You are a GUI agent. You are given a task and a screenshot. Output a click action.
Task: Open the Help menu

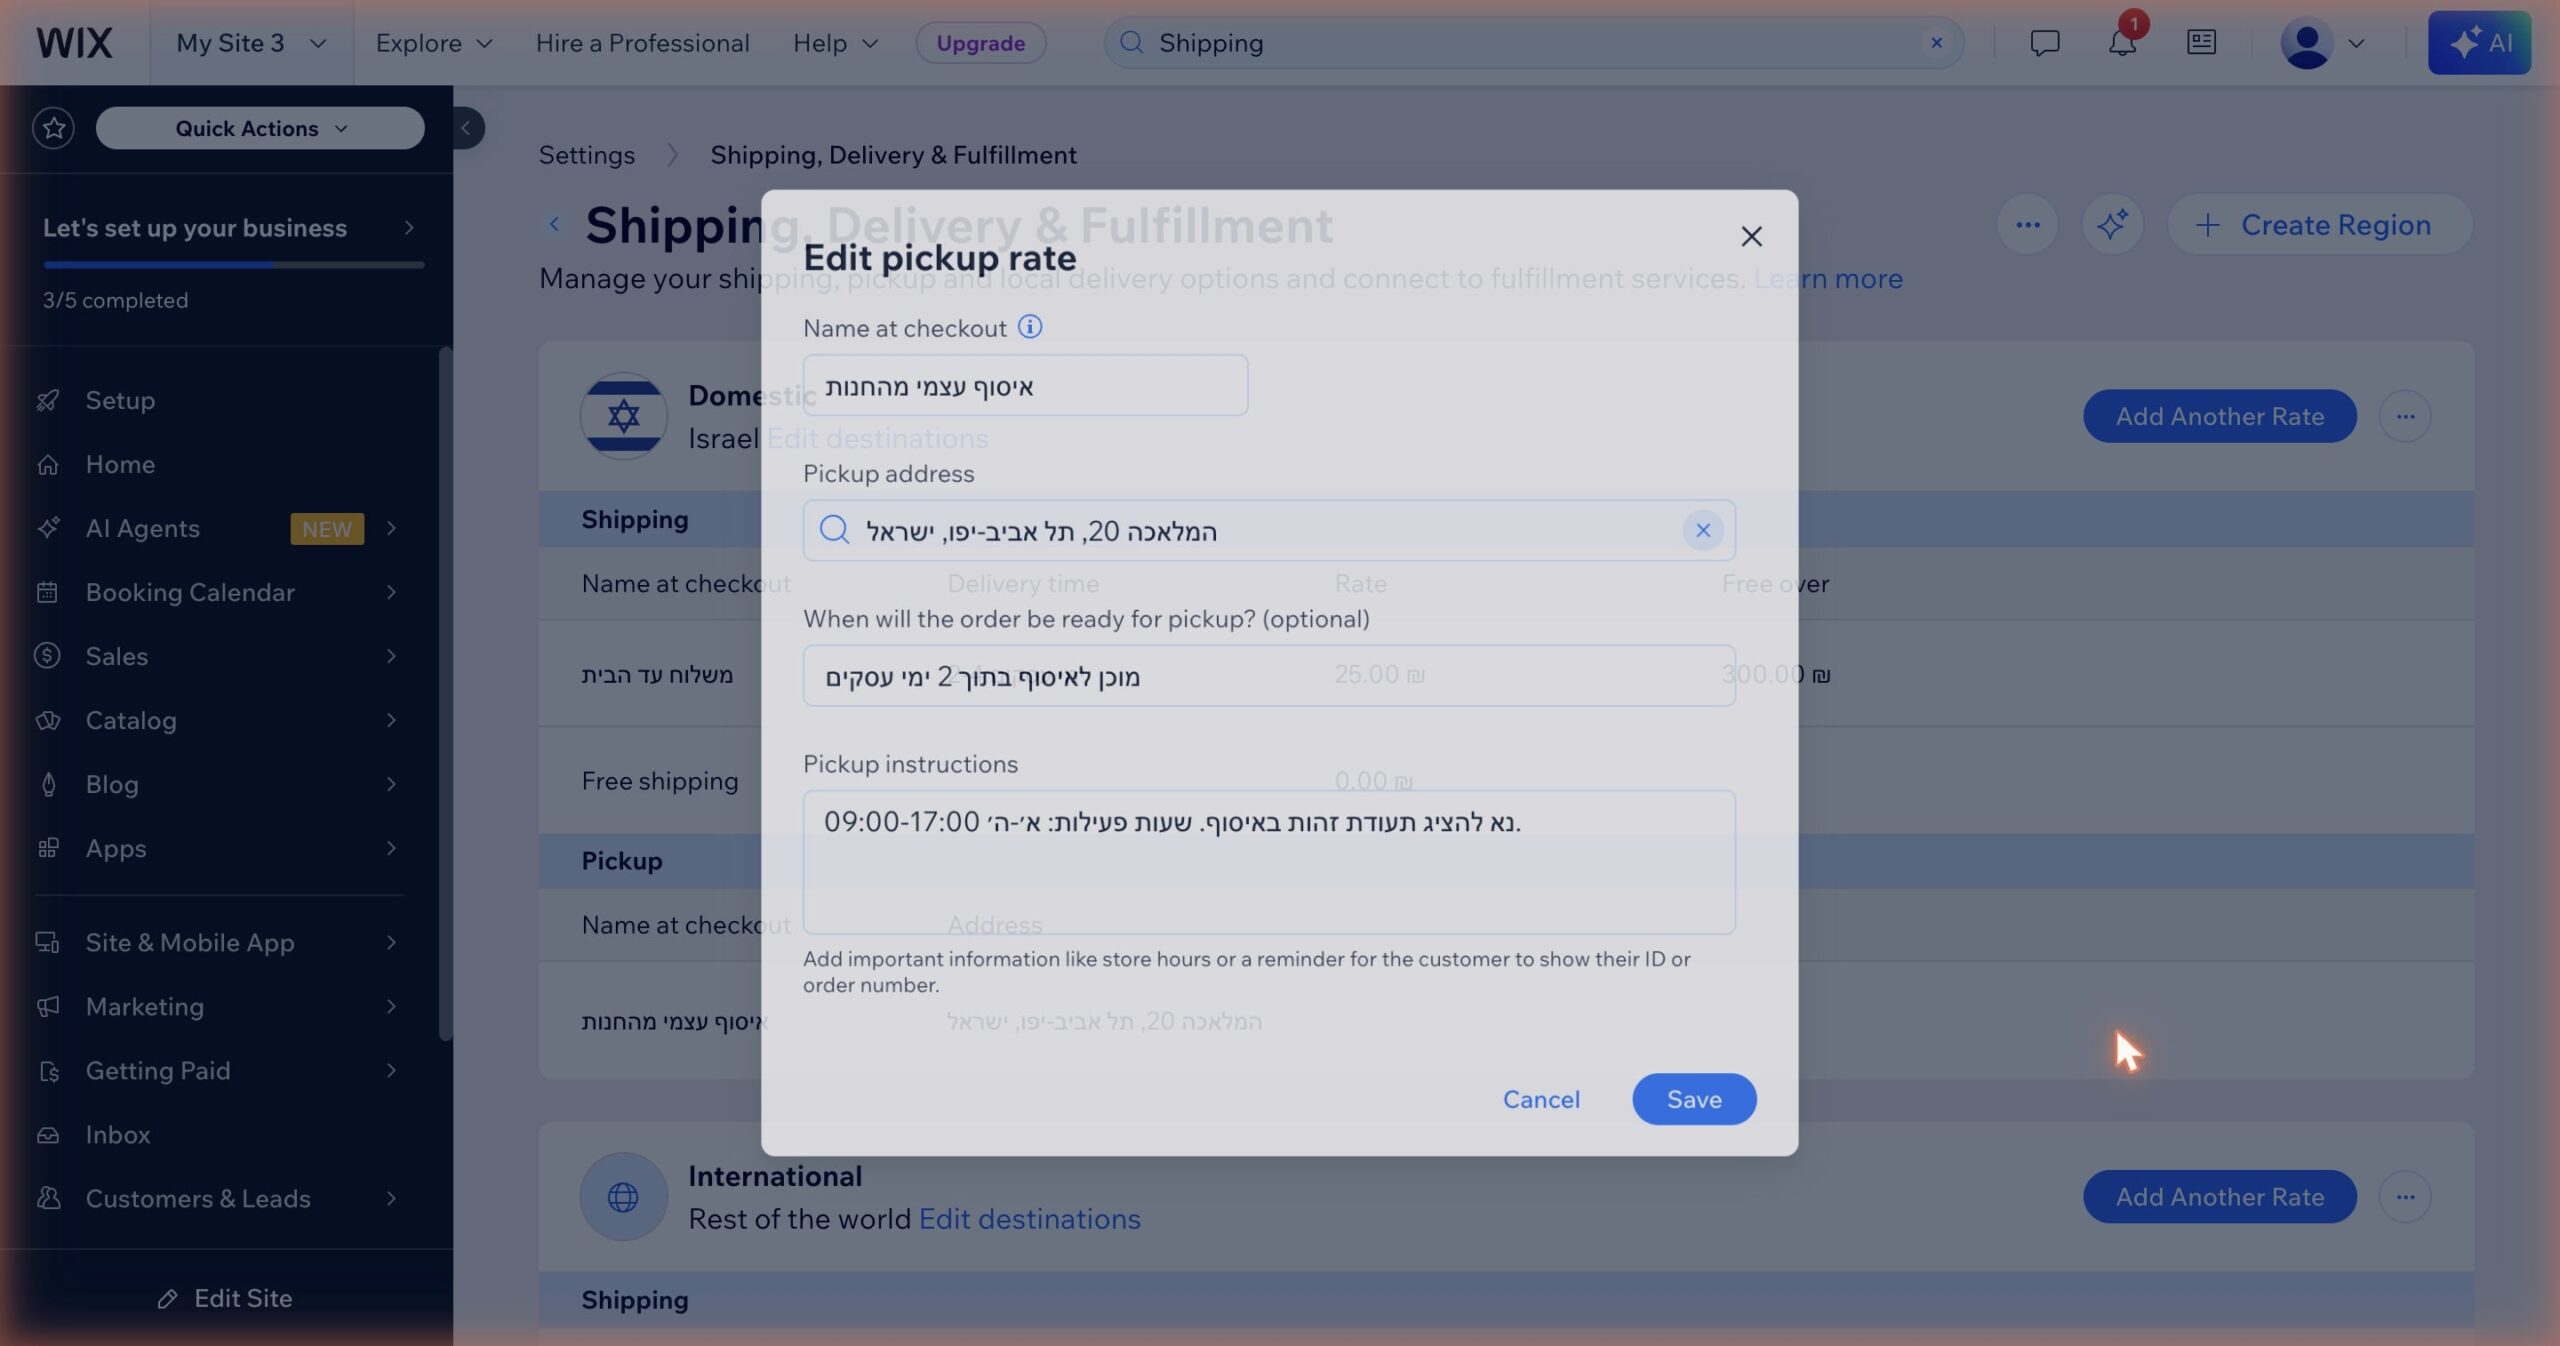[835, 43]
